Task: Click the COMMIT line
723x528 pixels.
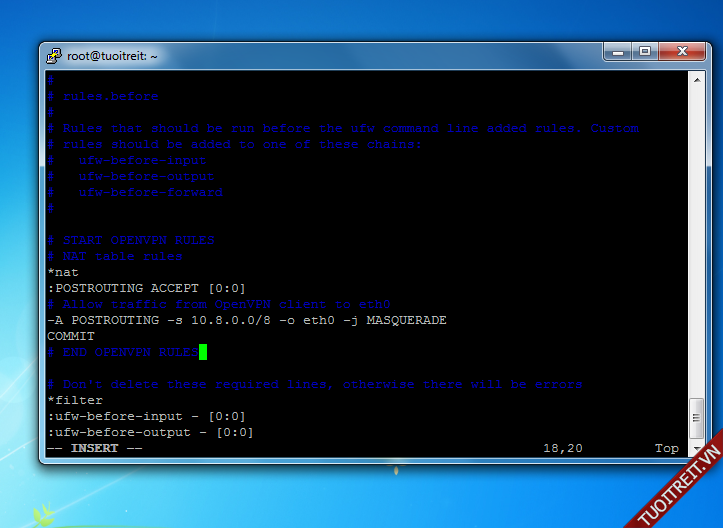Action: pos(71,336)
